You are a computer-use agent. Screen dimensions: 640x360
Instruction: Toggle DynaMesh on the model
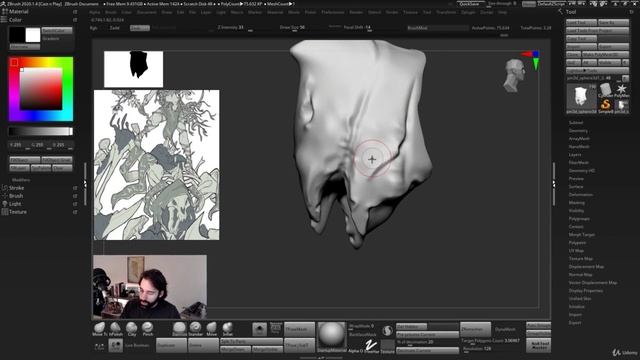coord(506,329)
